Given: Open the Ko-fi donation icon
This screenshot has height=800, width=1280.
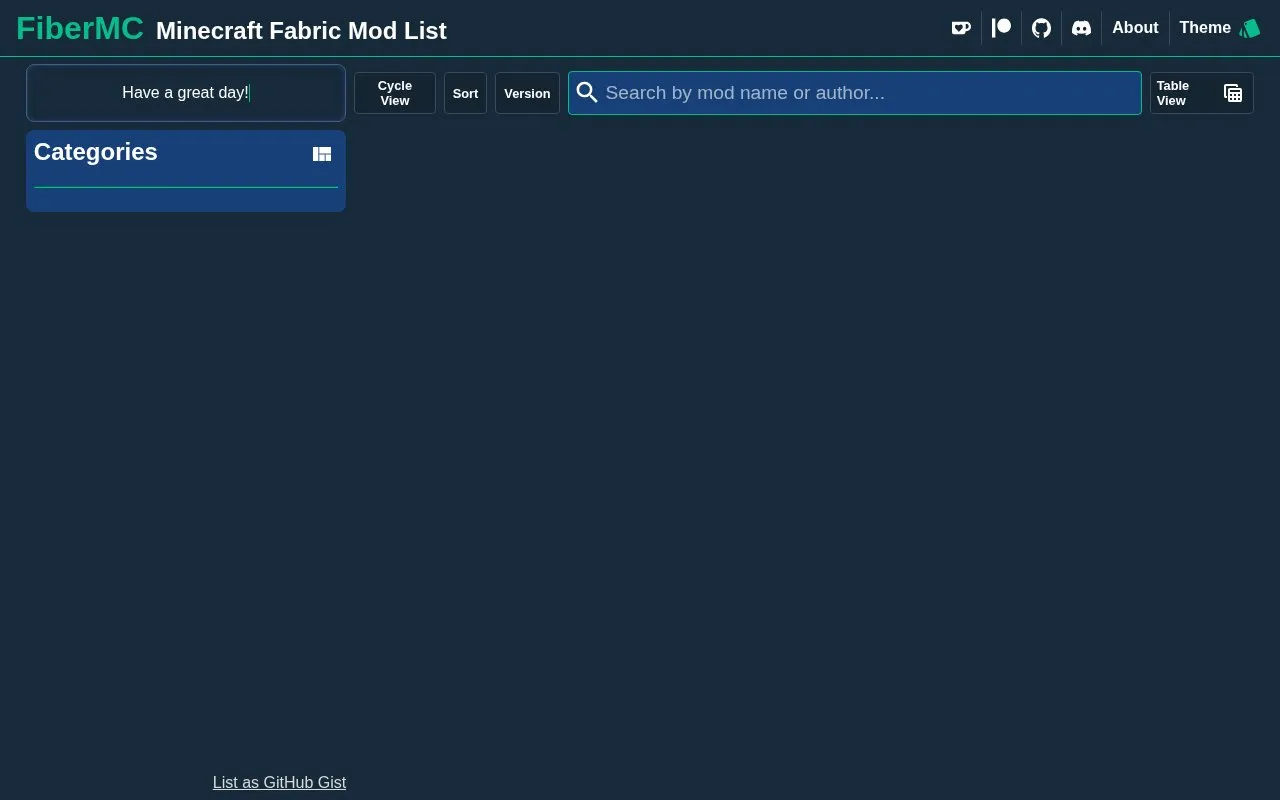Looking at the screenshot, I should tap(961, 28).
